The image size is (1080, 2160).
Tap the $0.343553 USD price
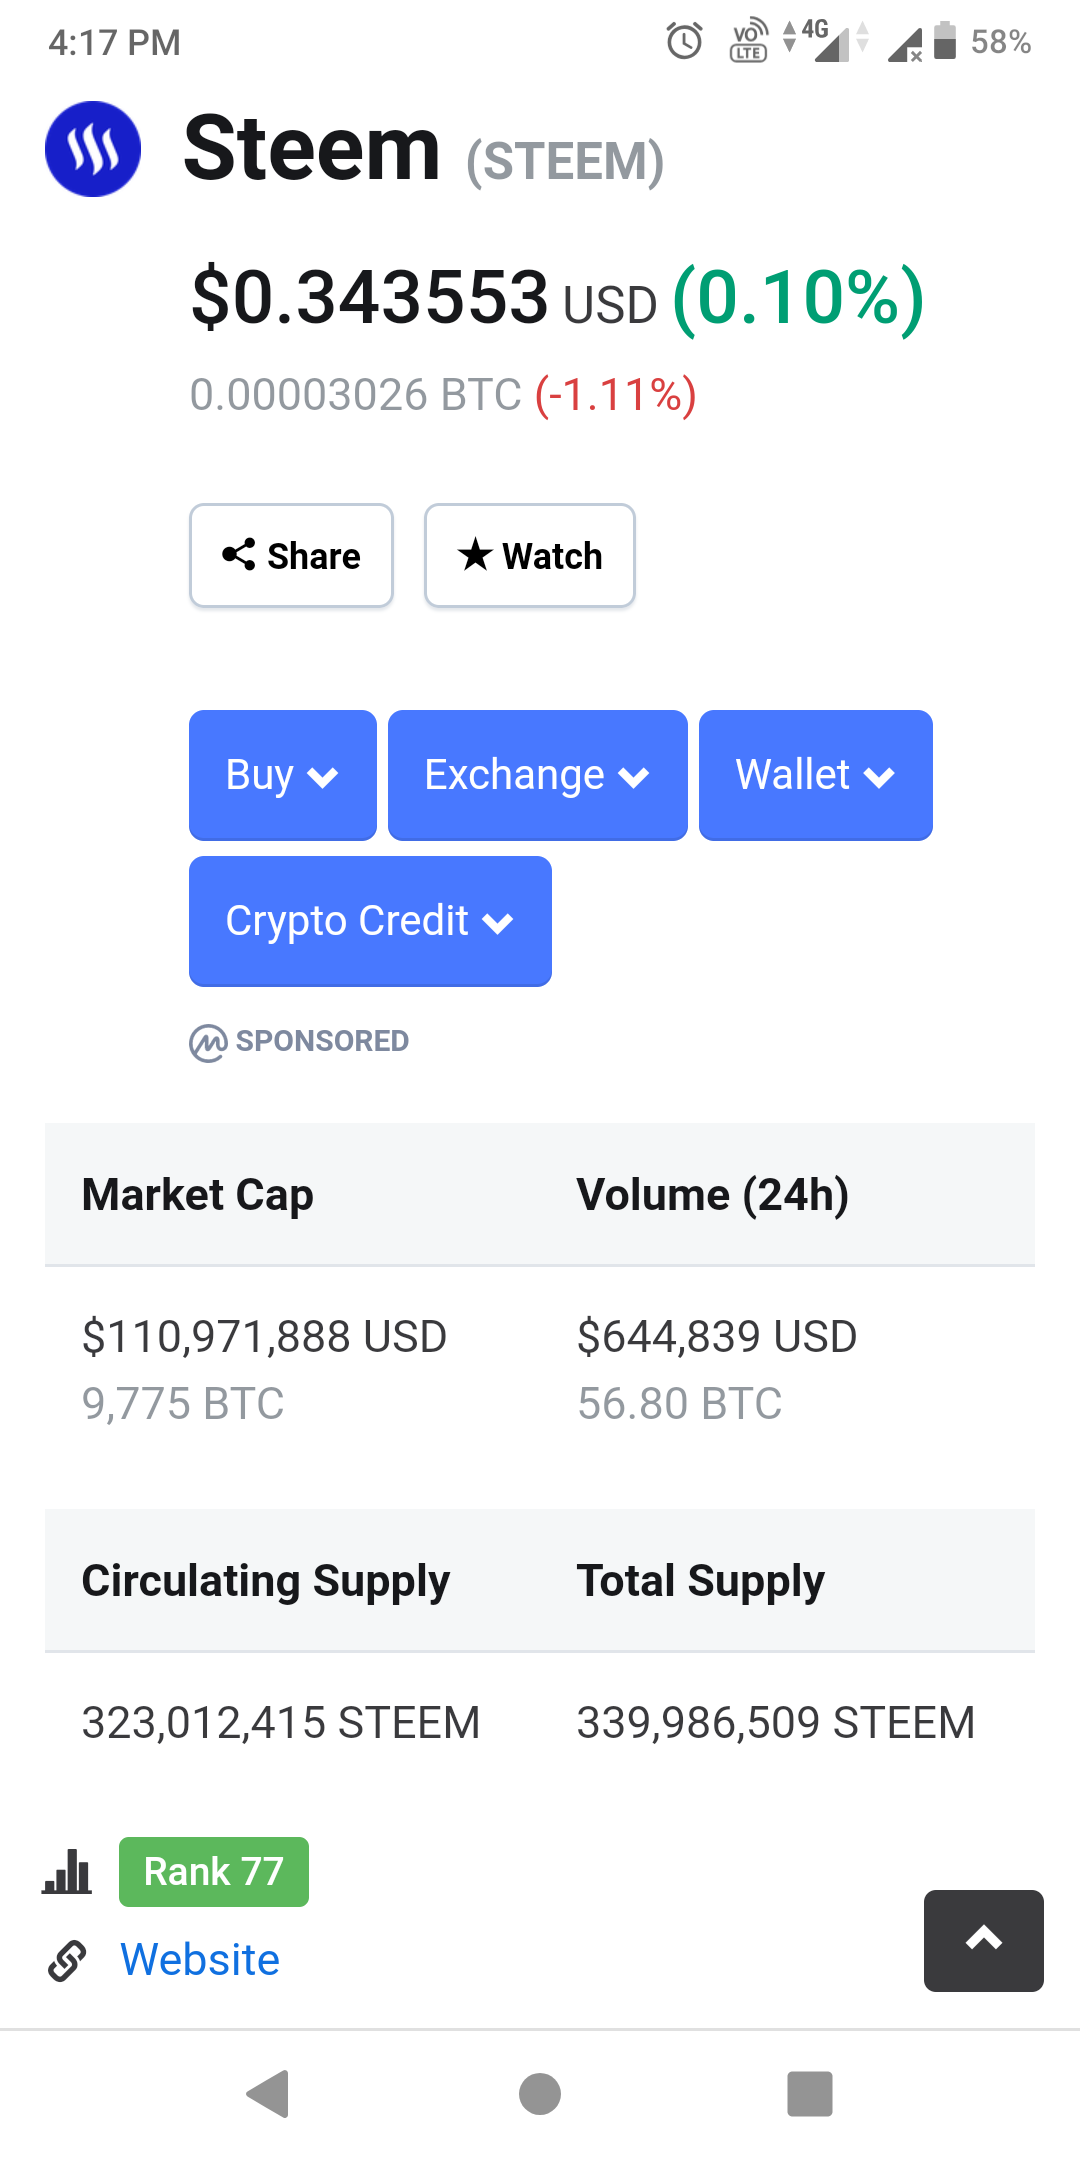coord(424,298)
